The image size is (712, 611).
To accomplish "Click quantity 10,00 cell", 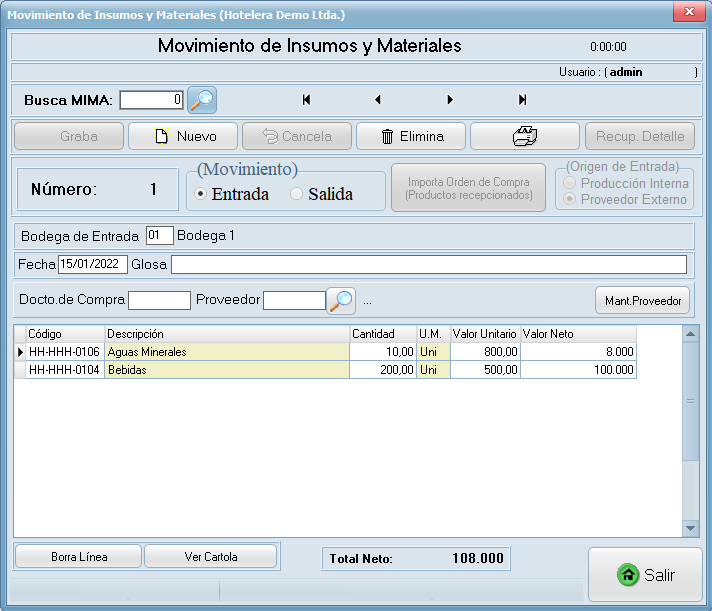I will (383, 352).
